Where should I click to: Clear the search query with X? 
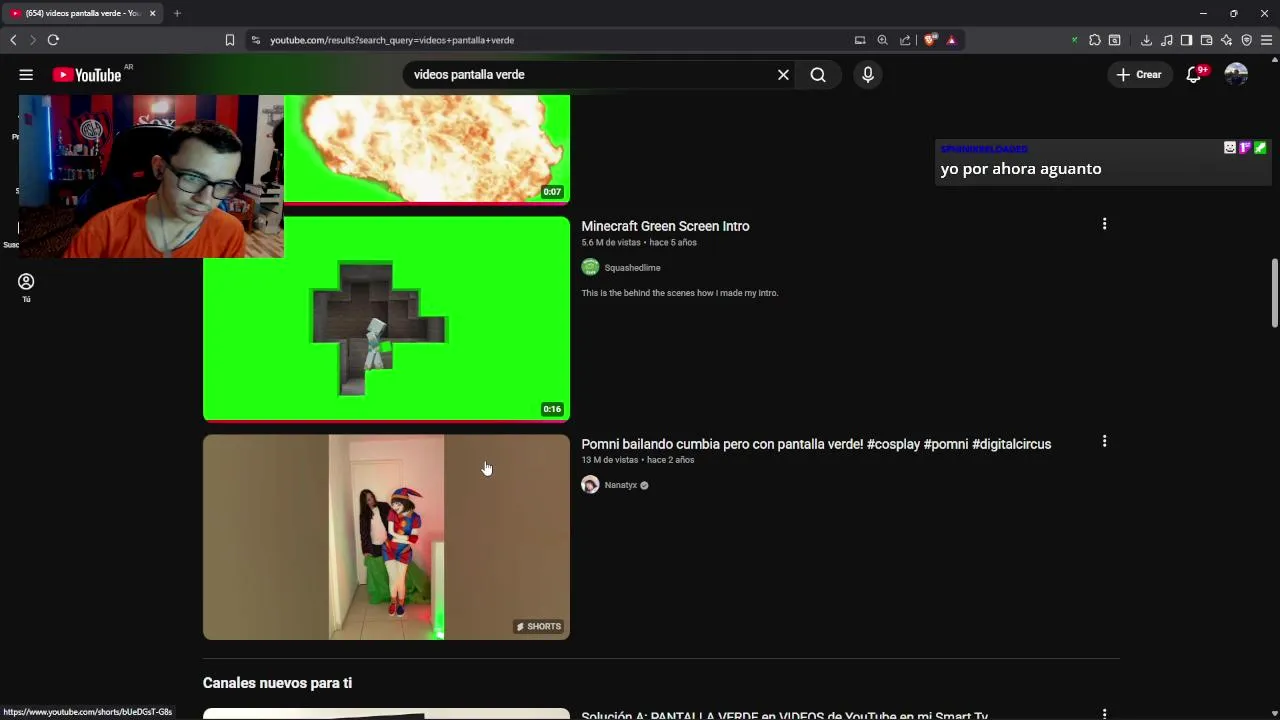click(x=783, y=75)
